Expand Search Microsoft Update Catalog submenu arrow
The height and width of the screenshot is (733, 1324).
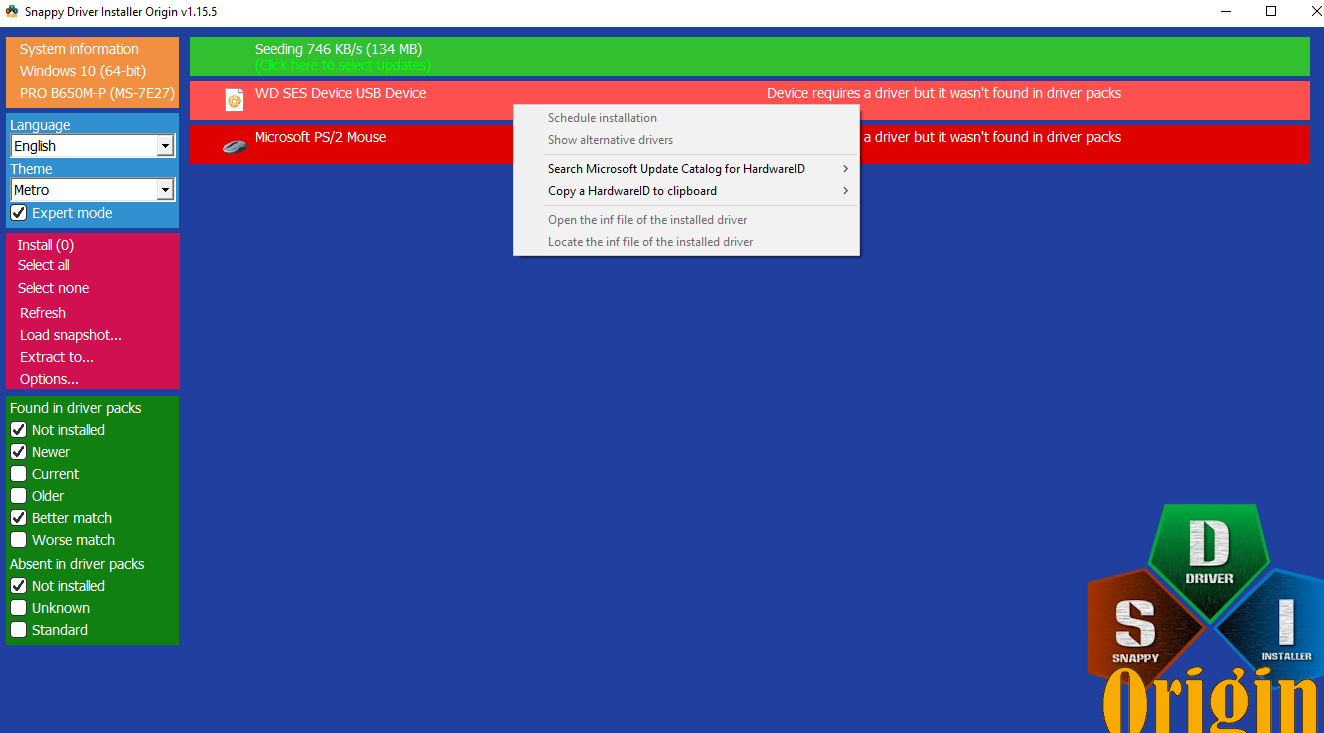pyautogui.click(x=846, y=169)
